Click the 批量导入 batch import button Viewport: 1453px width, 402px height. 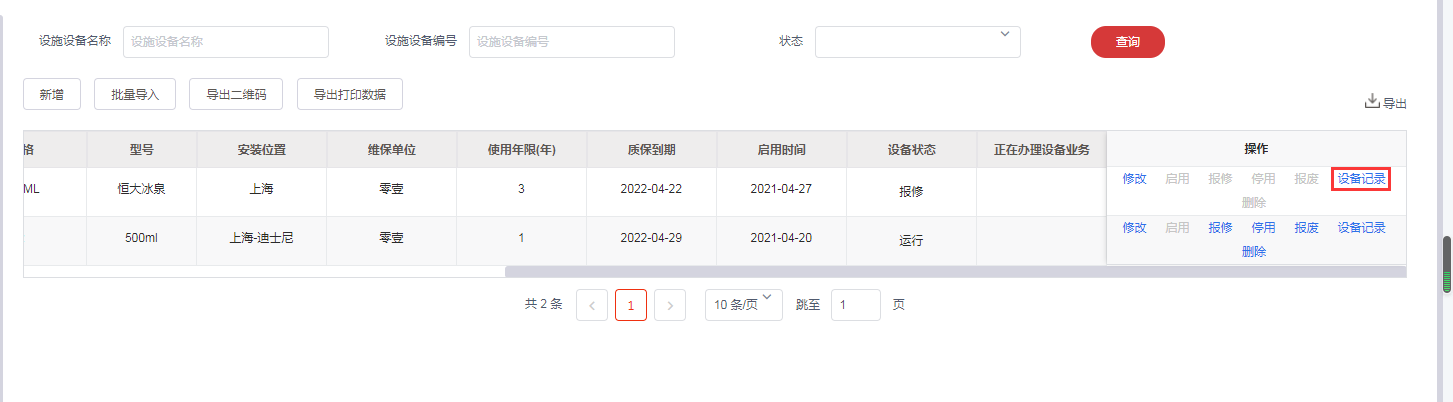click(x=135, y=94)
